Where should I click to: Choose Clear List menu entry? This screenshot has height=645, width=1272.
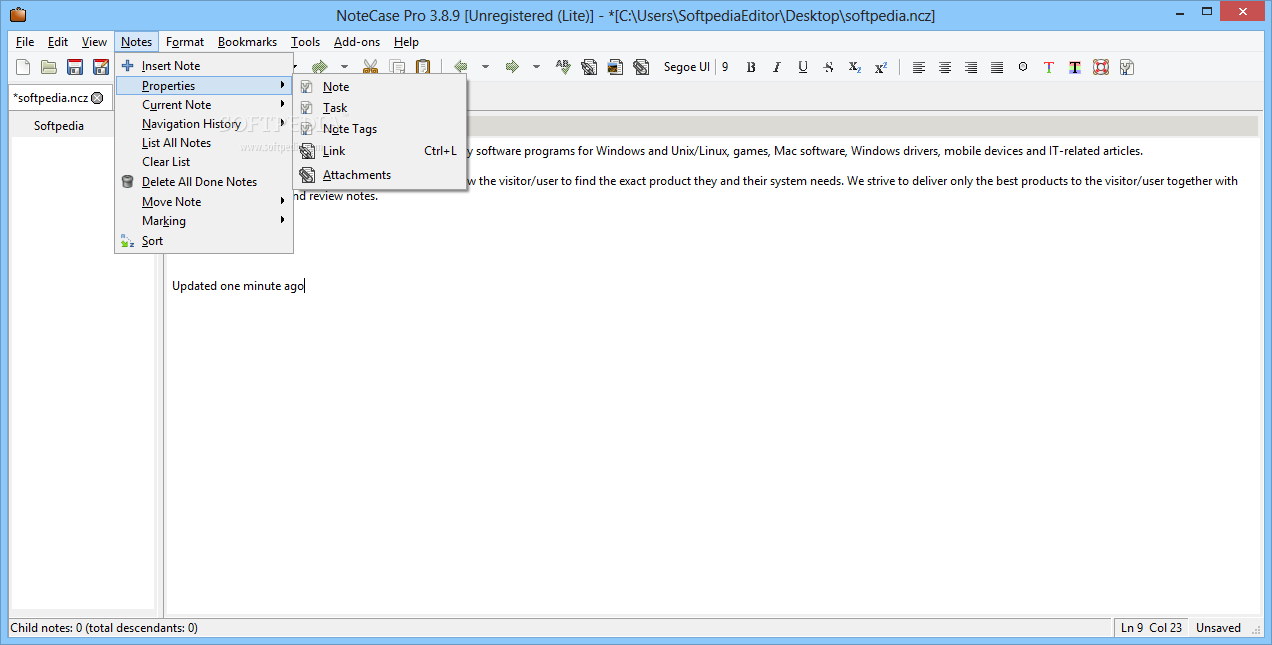204,162
